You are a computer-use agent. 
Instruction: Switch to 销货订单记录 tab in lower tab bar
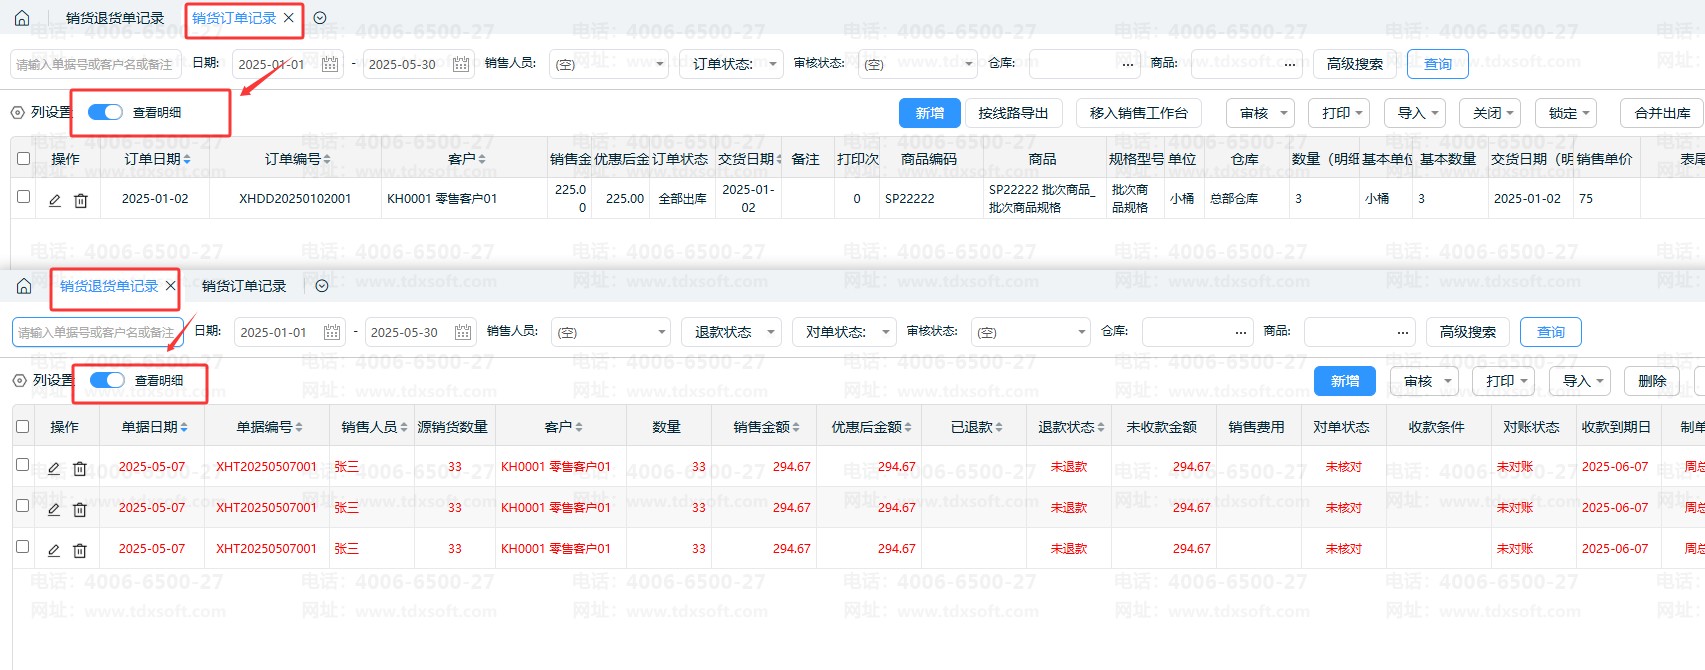(244, 286)
